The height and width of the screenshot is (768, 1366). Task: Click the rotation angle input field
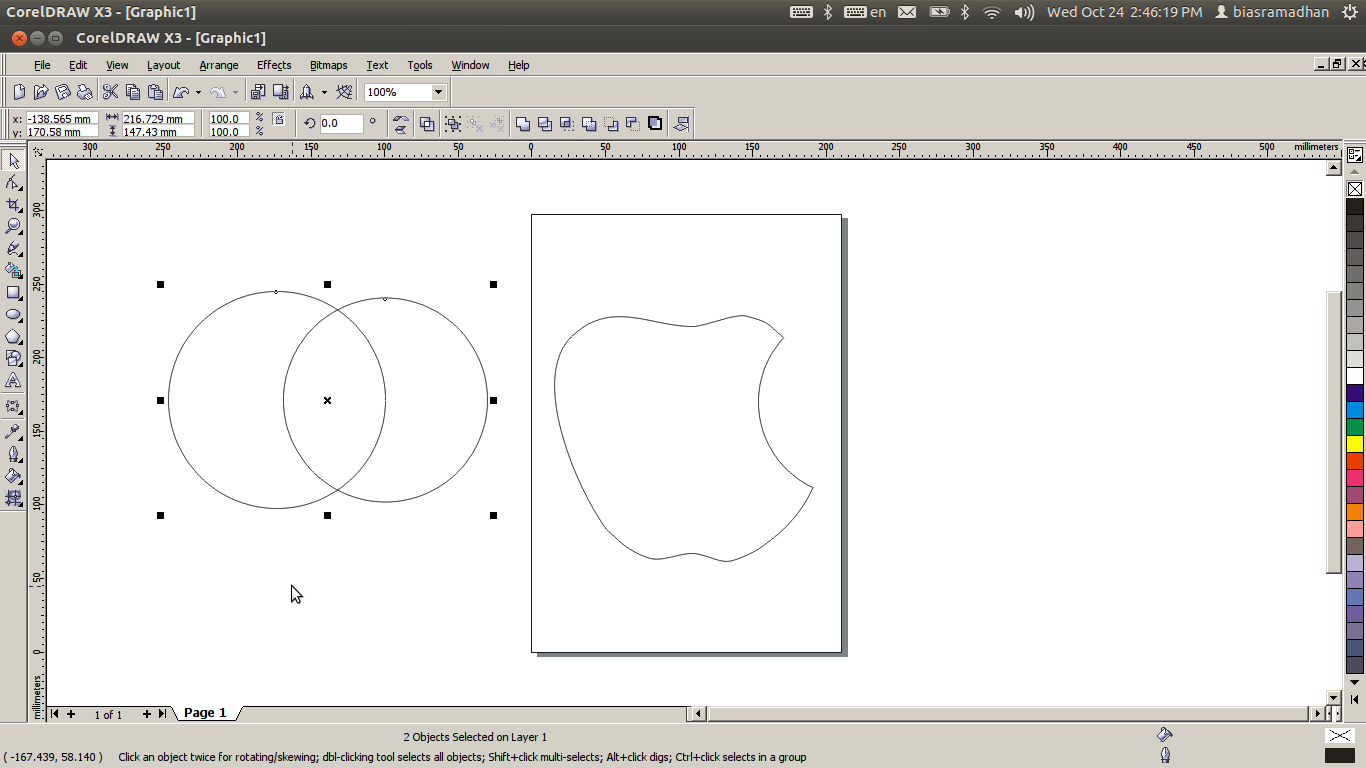pyautogui.click(x=340, y=124)
